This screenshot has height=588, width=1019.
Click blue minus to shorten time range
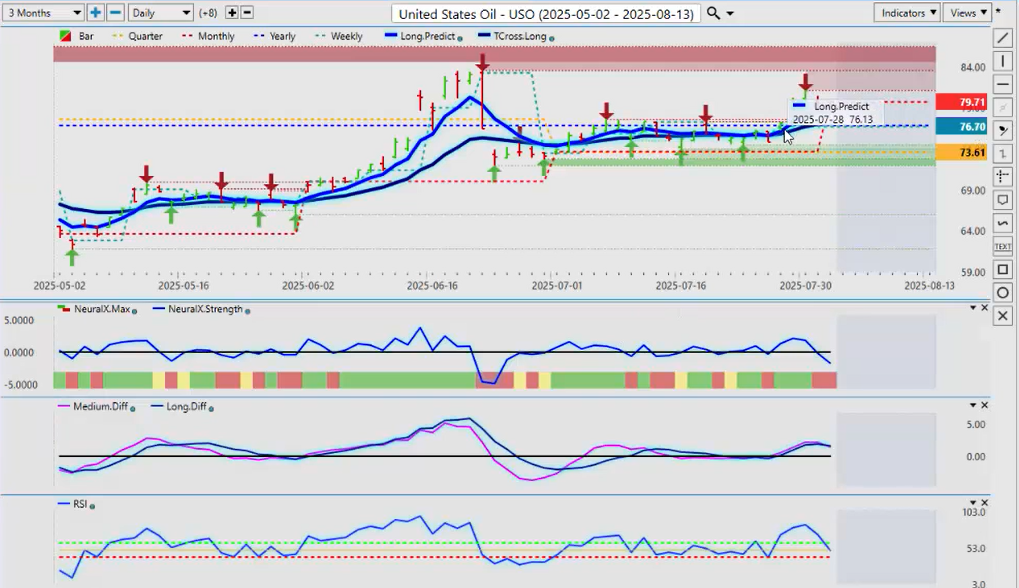coord(115,13)
